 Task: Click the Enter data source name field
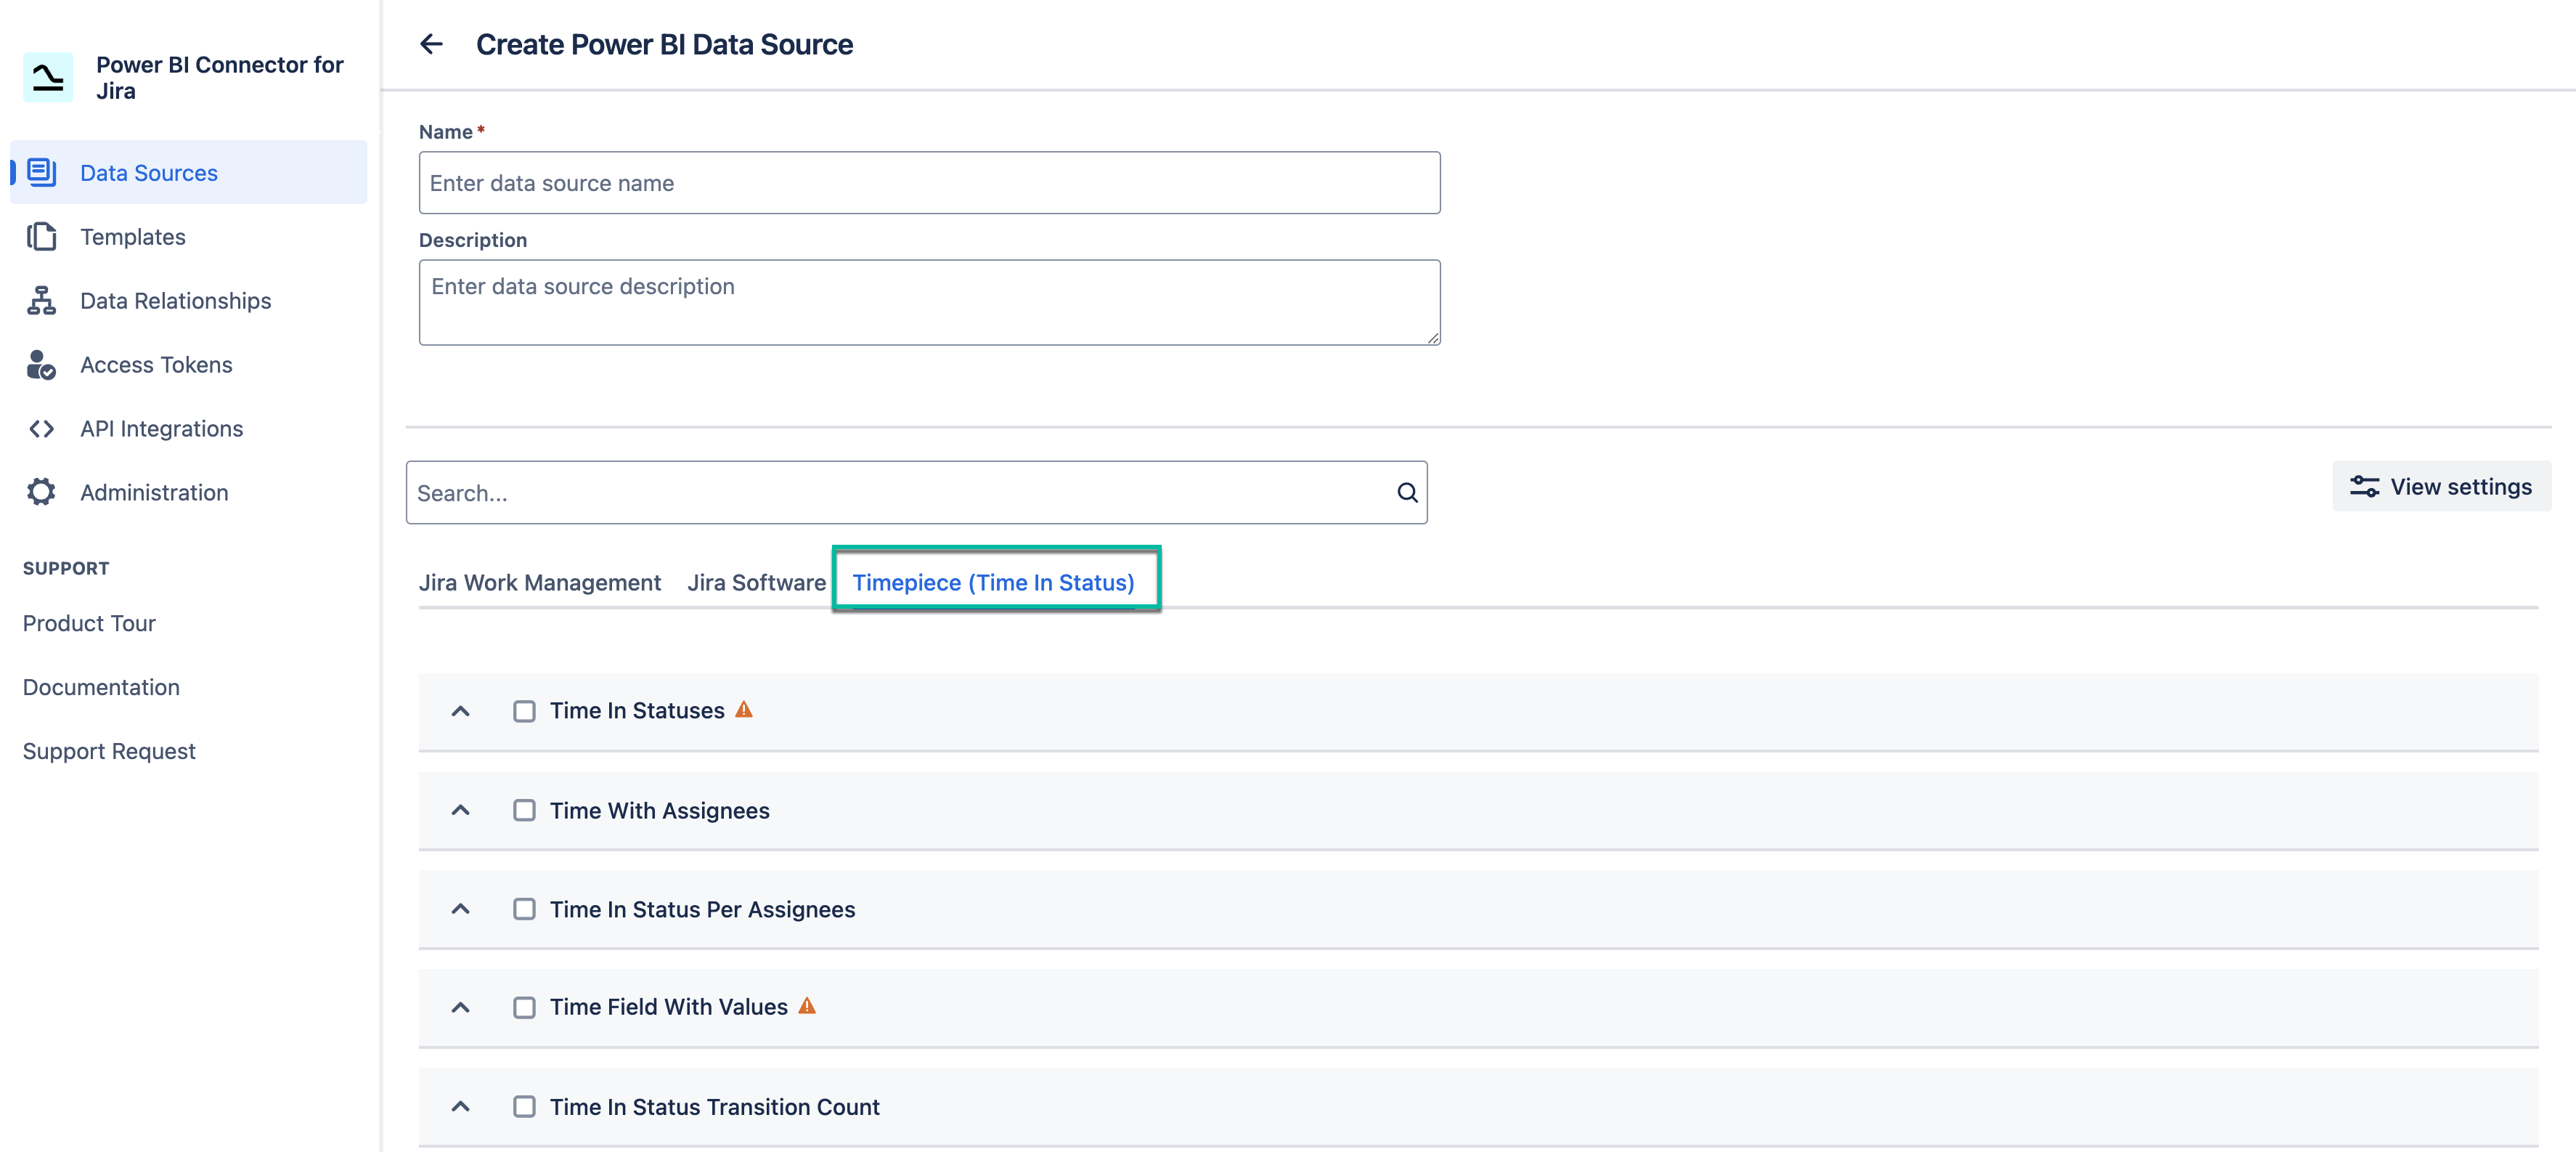pos(928,183)
